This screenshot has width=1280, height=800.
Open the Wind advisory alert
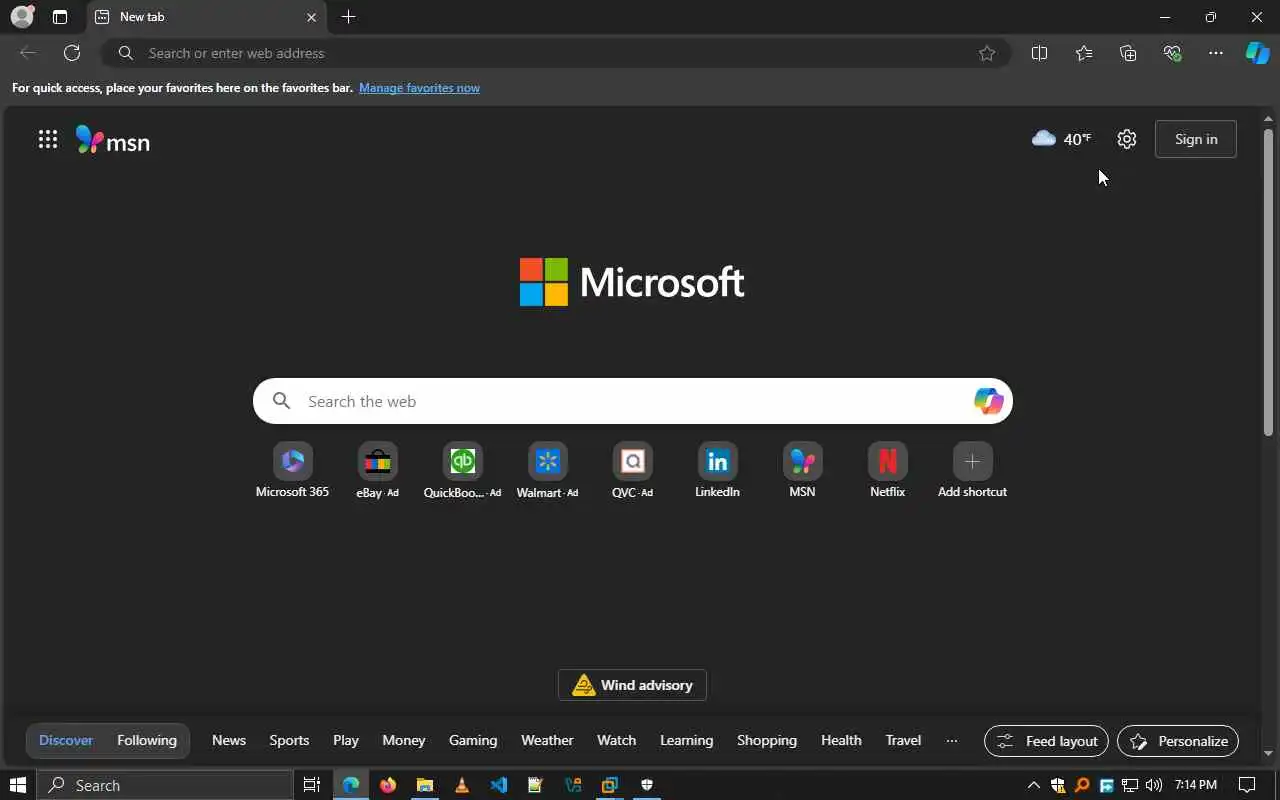[632, 685]
